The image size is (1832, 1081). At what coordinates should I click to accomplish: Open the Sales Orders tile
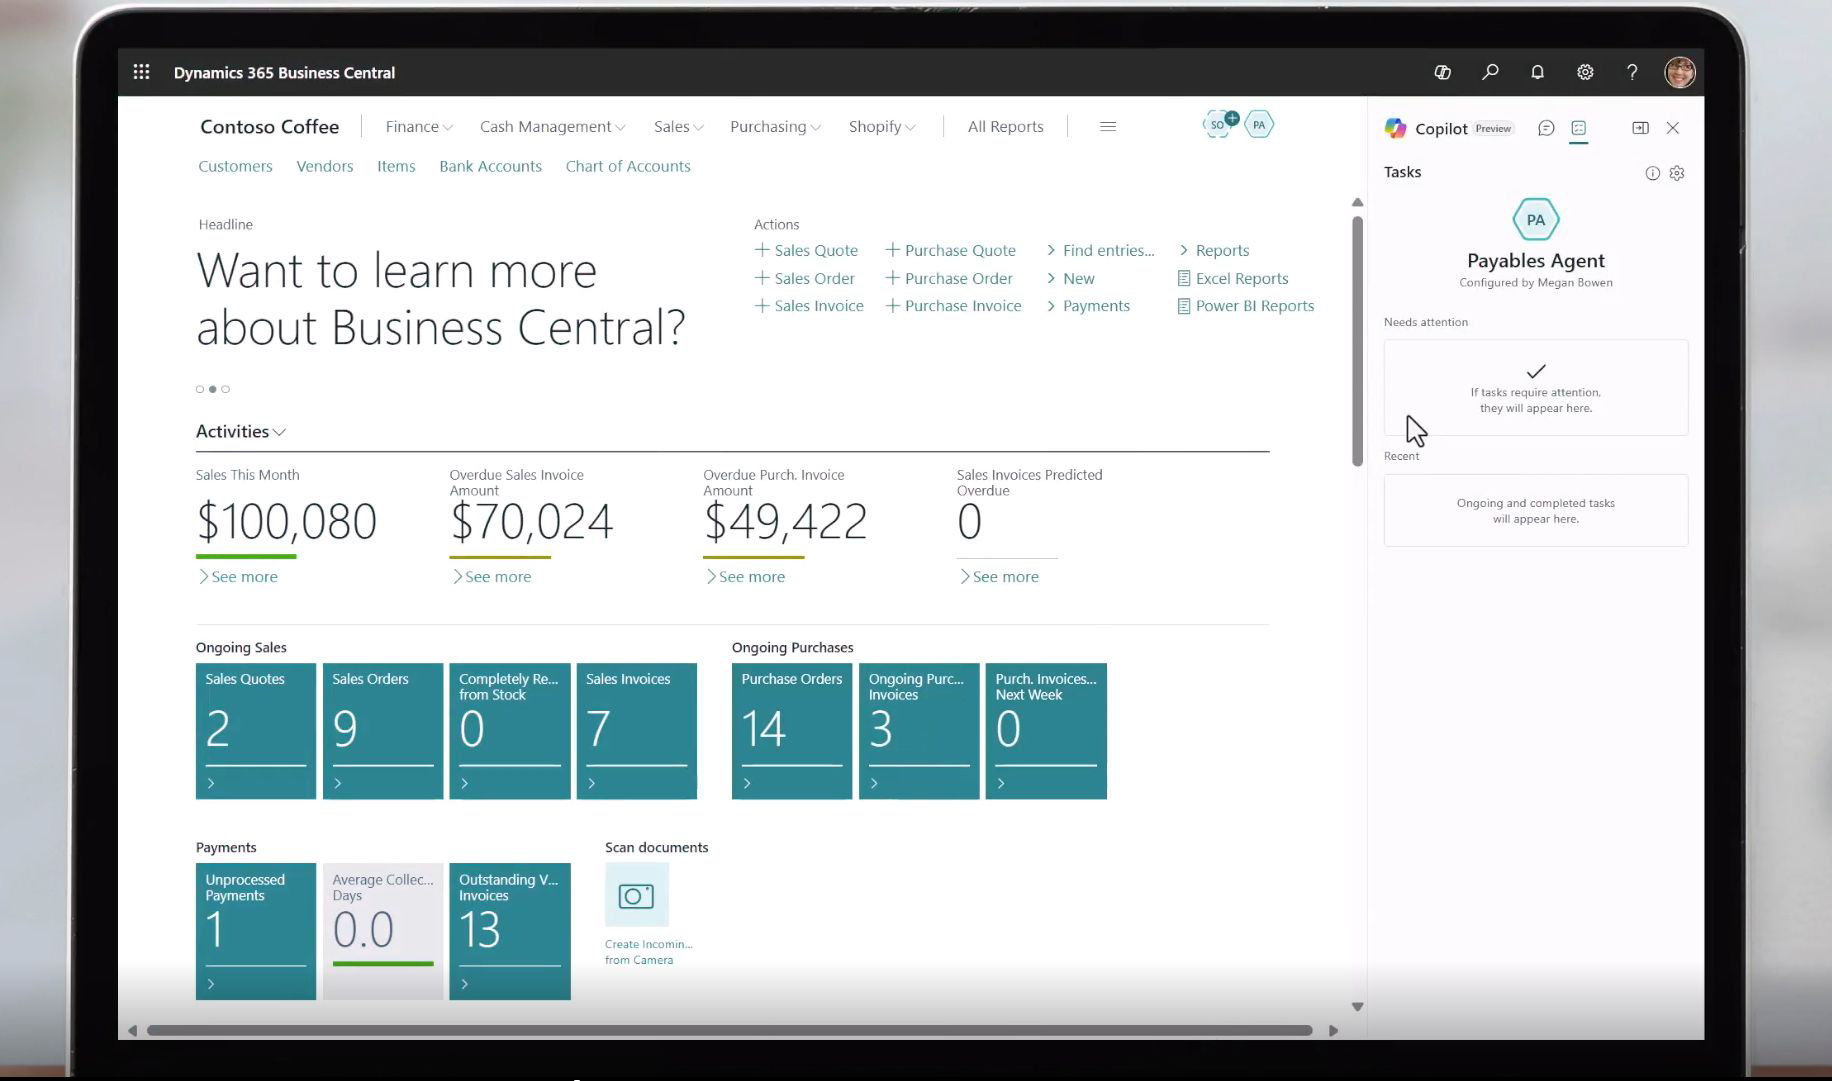click(x=383, y=731)
